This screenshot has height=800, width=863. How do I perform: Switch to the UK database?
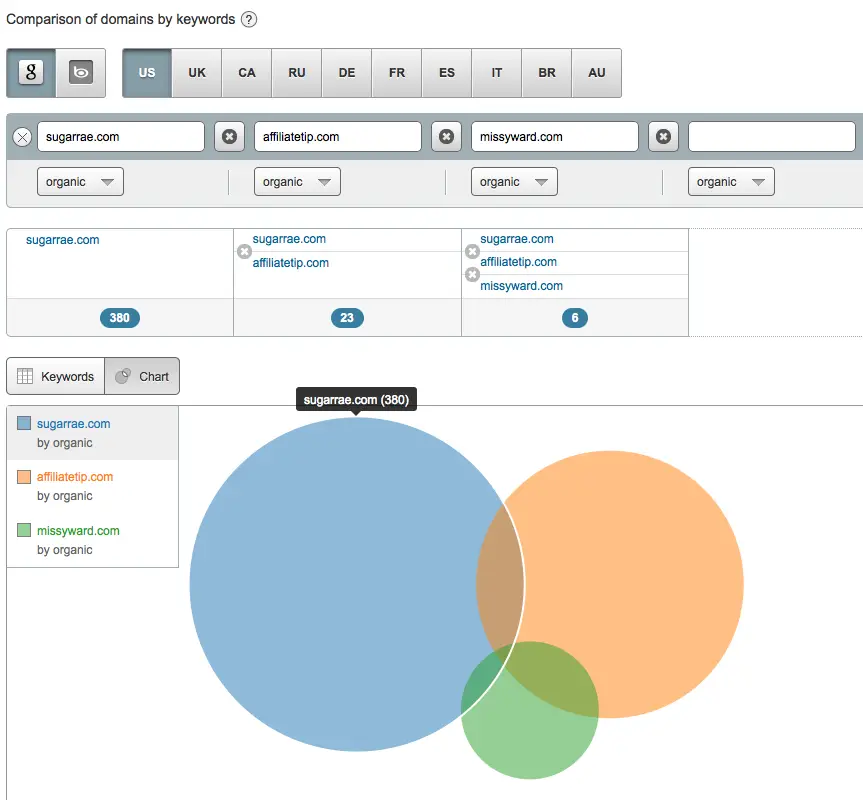[197, 73]
